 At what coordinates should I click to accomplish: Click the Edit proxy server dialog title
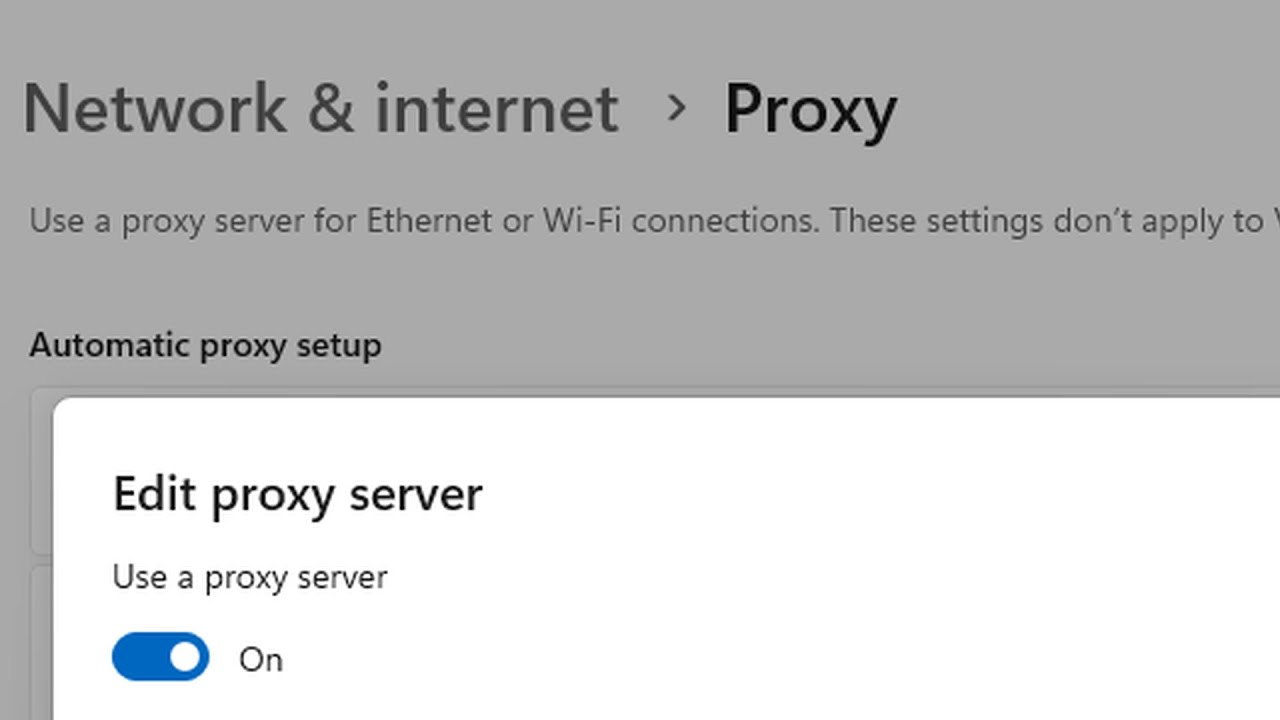297,493
